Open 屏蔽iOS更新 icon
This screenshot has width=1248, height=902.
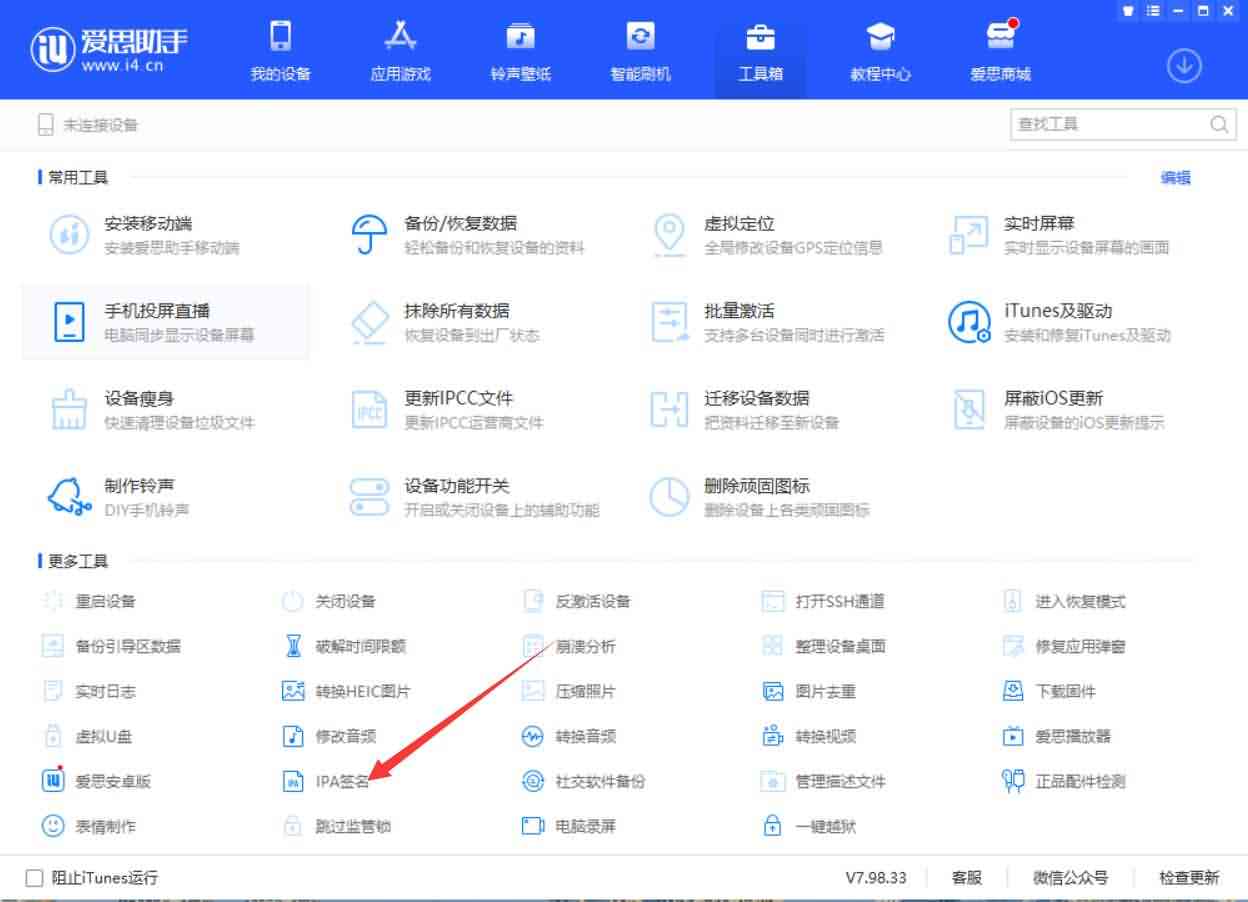click(x=968, y=410)
